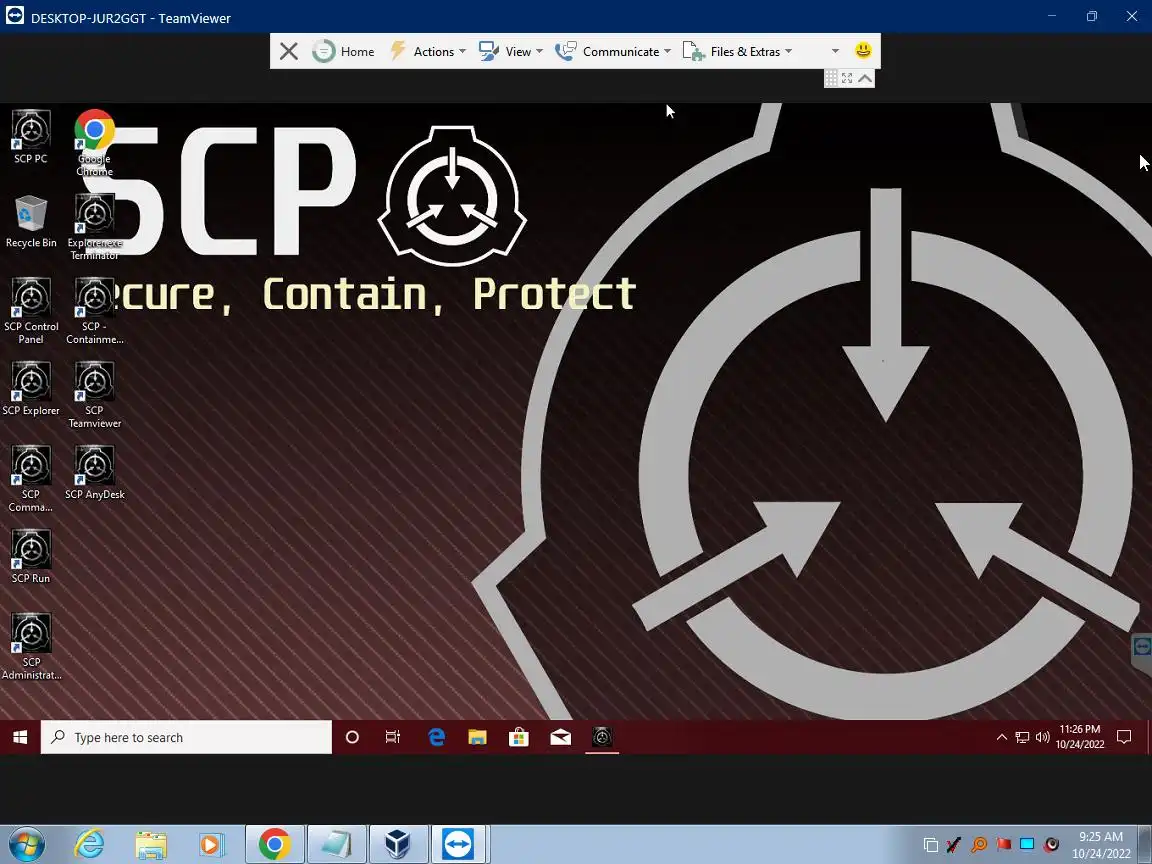Open Windows Explorer from local taskbar

tap(151, 844)
